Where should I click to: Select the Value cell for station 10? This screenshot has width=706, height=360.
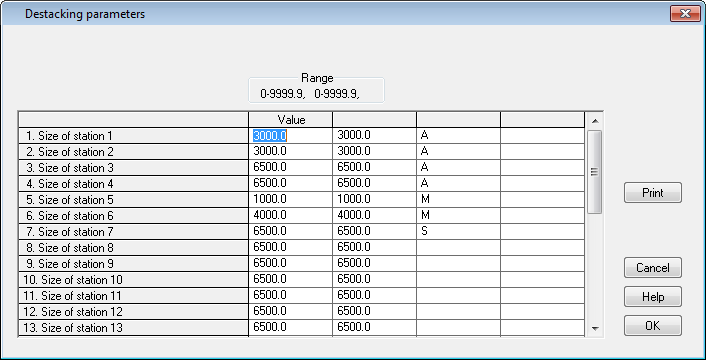point(290,279)
